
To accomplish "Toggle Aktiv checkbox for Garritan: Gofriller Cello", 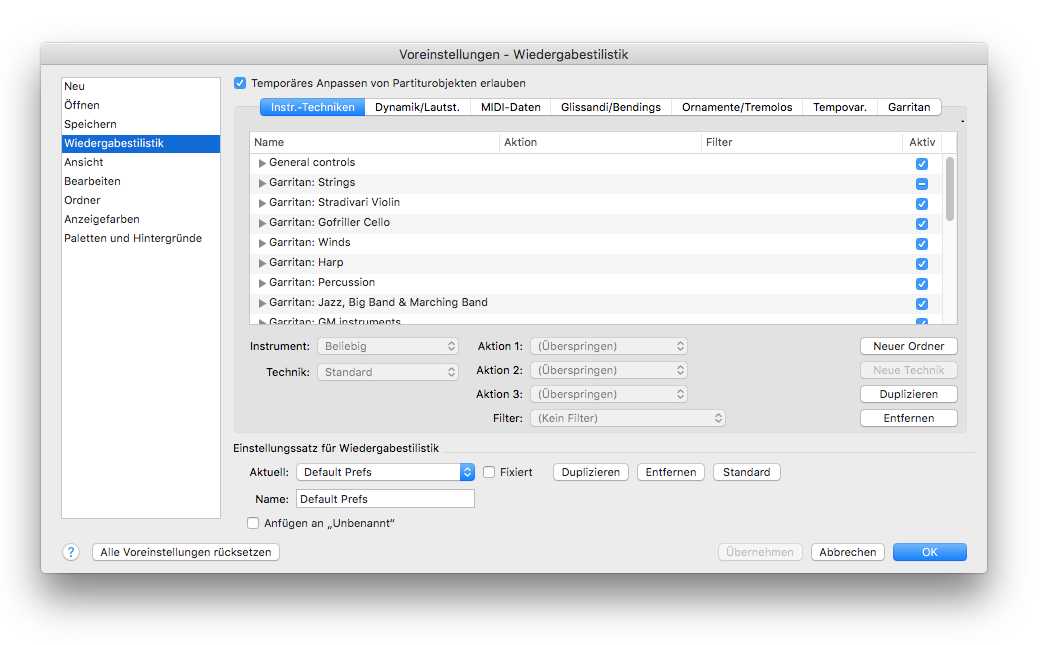I will tap(922, 224).
